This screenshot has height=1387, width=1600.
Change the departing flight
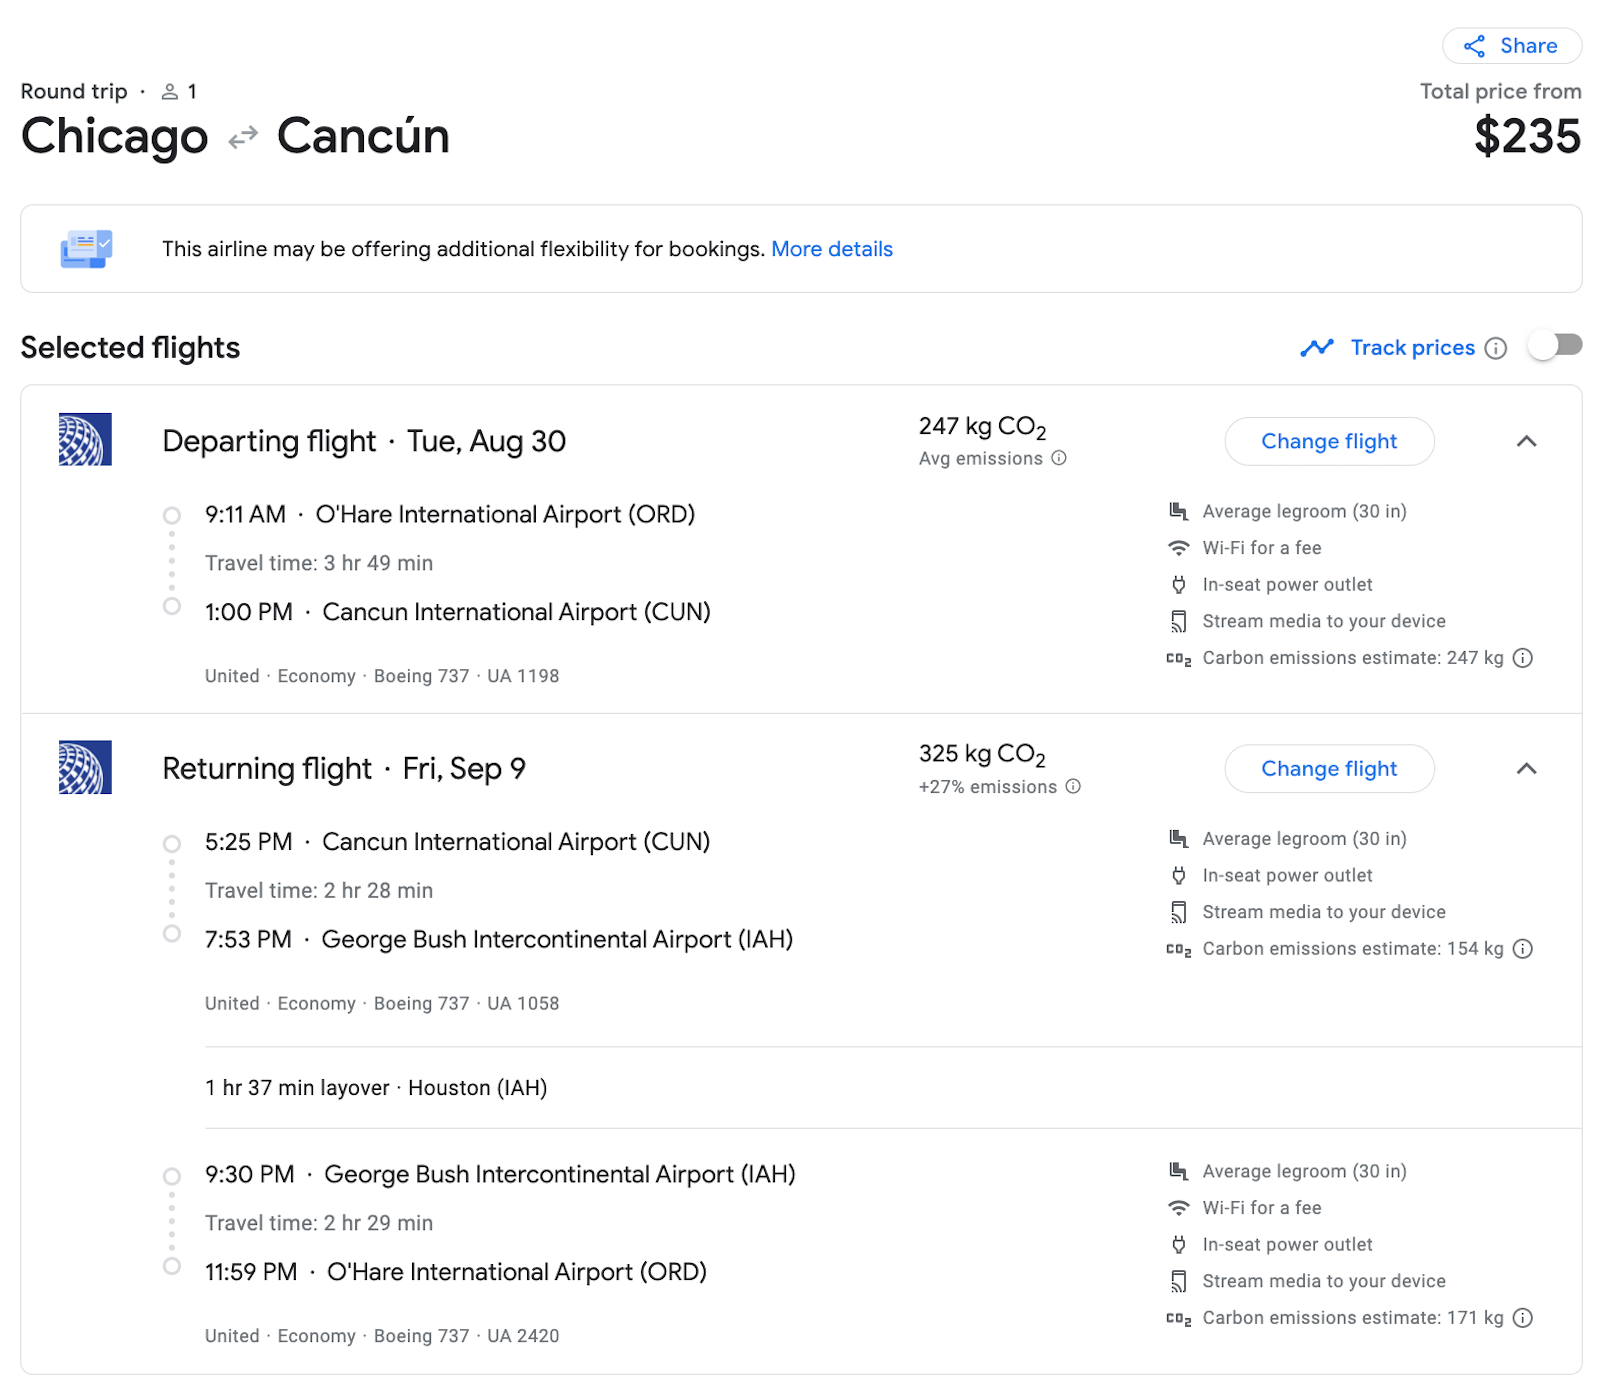1329,441
